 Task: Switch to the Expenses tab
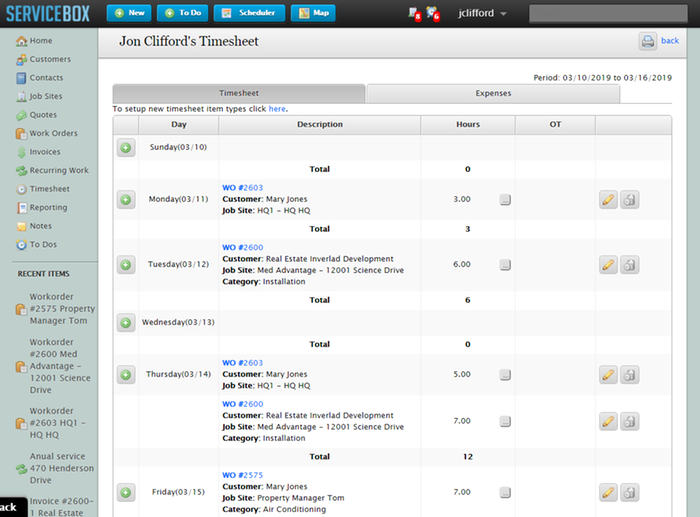coord(493,93)
